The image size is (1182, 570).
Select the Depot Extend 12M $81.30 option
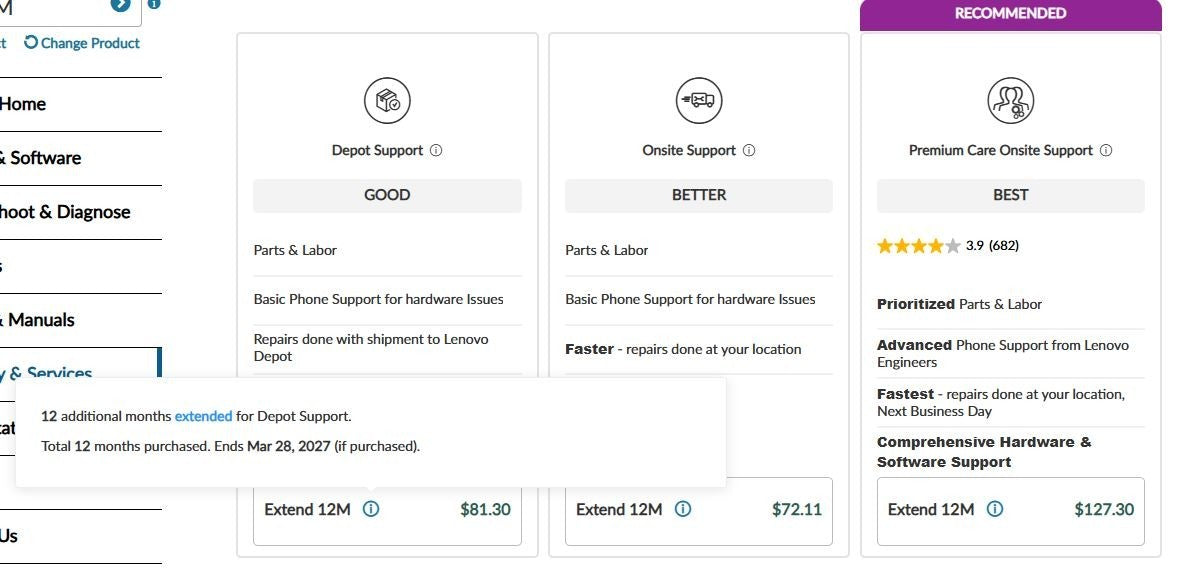[x=387, y=510]
